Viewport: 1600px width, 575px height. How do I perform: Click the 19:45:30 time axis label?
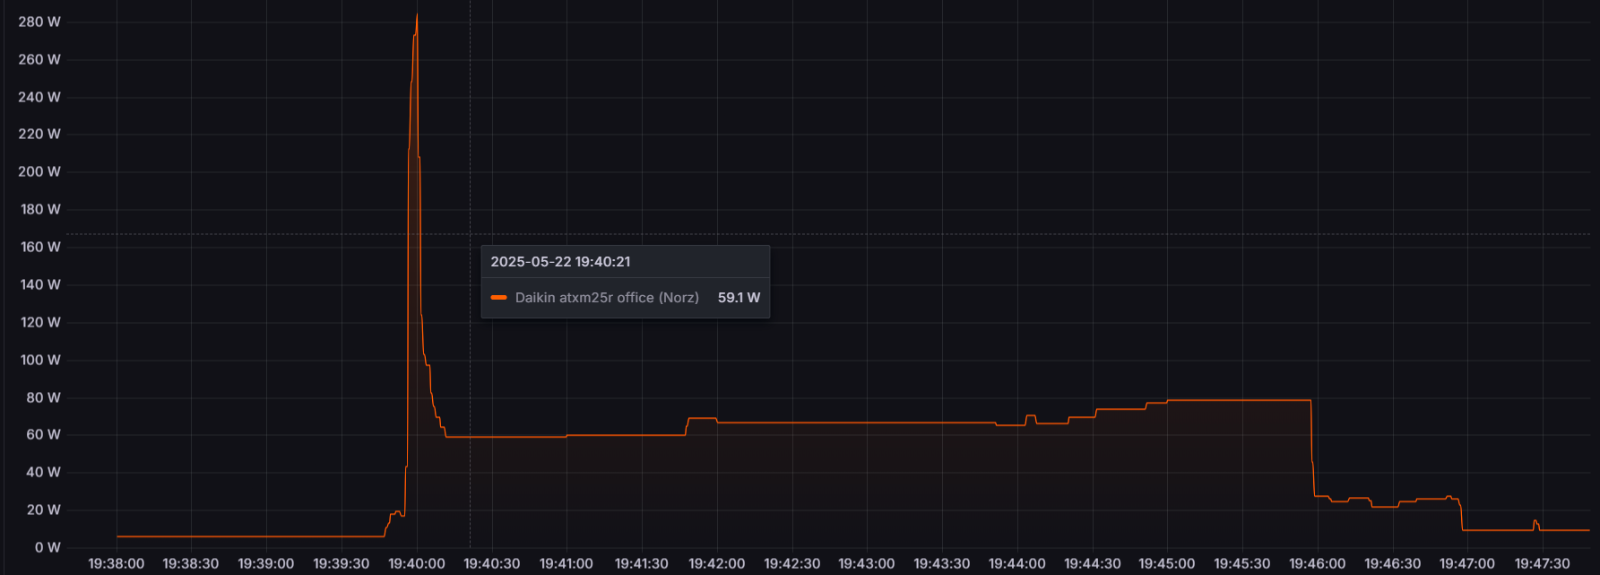click(1242, 564)
